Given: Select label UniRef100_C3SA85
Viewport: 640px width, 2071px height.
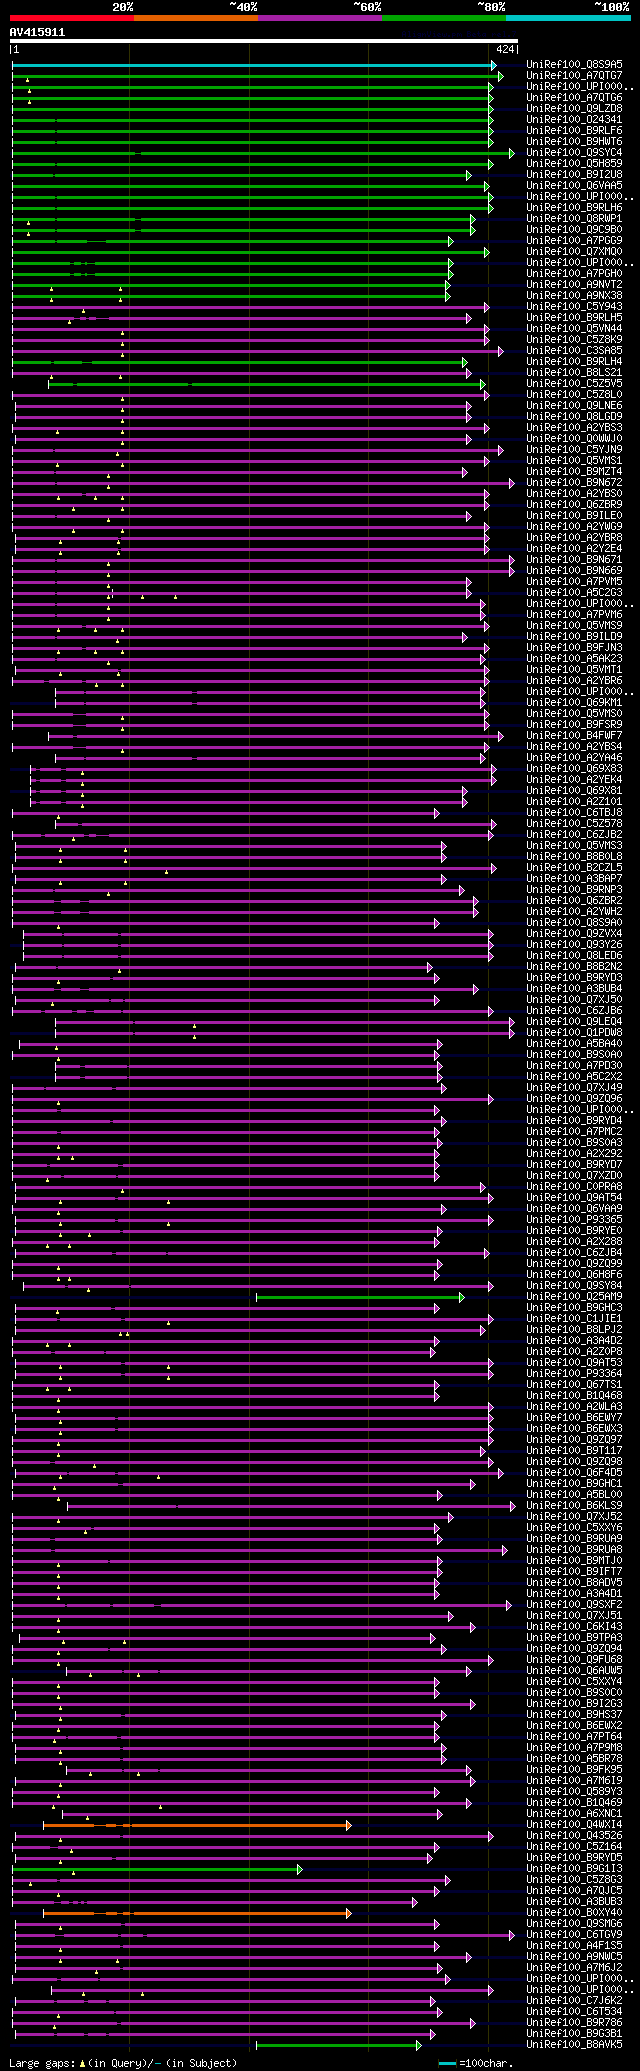Looking at the screenshot, I should tap(574, 351).
